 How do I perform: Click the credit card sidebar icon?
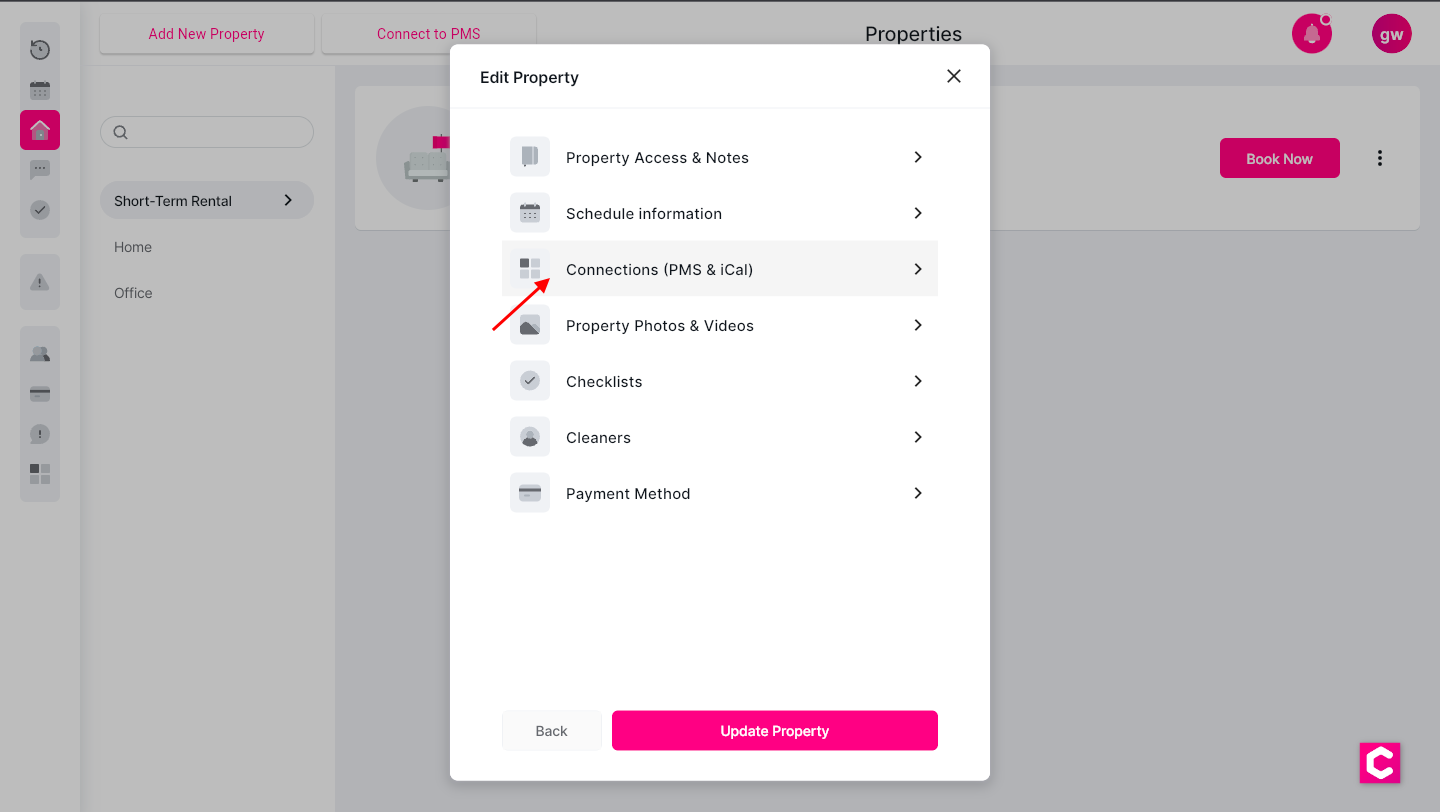(x=40, y=394)
